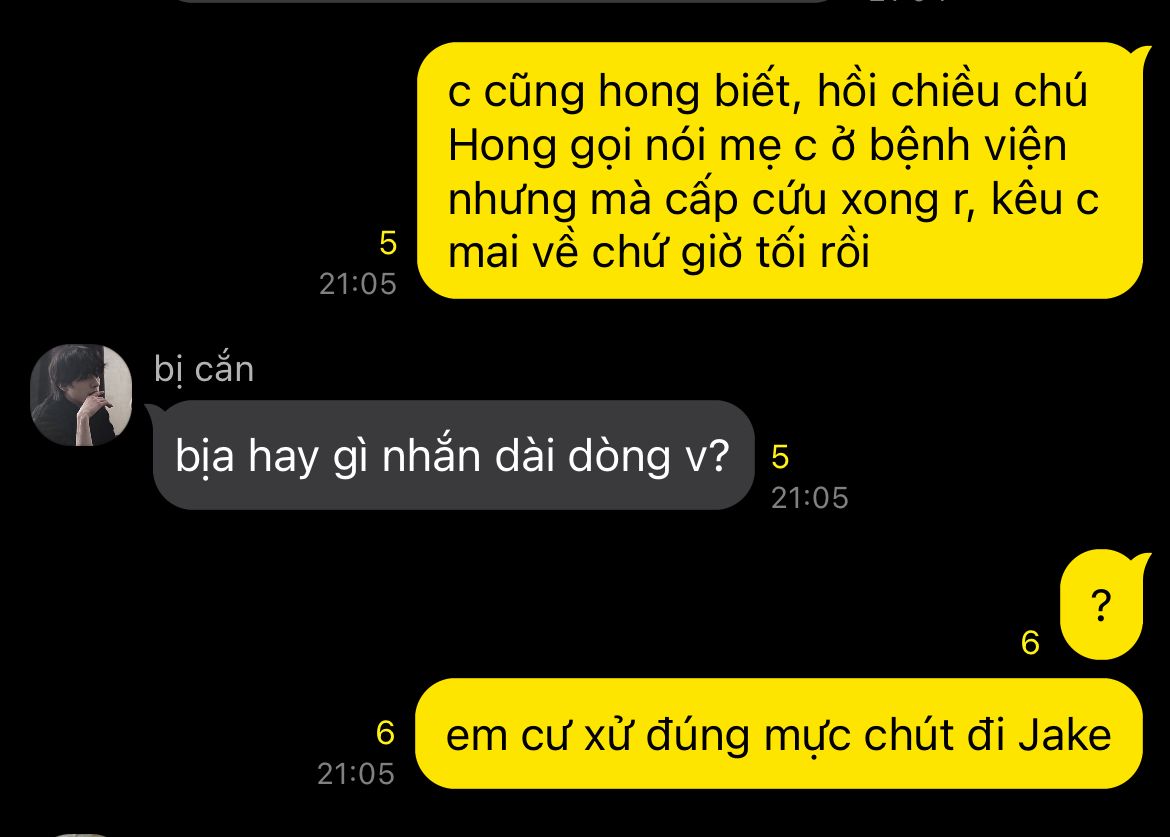Tap the 21:05 timestamp beside the Jake message

(356, 774)
